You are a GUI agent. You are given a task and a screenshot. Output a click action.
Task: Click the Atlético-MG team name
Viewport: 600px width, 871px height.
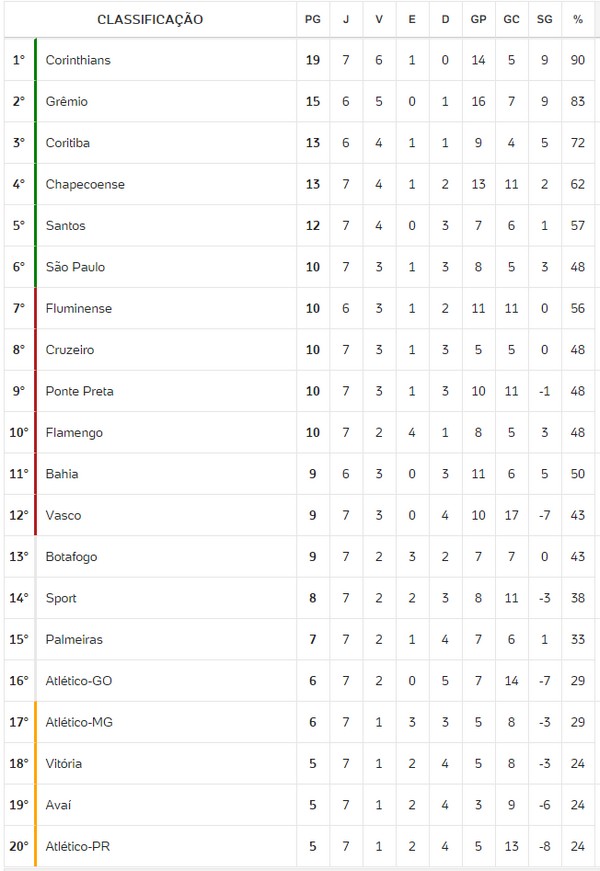coord(80,722)
